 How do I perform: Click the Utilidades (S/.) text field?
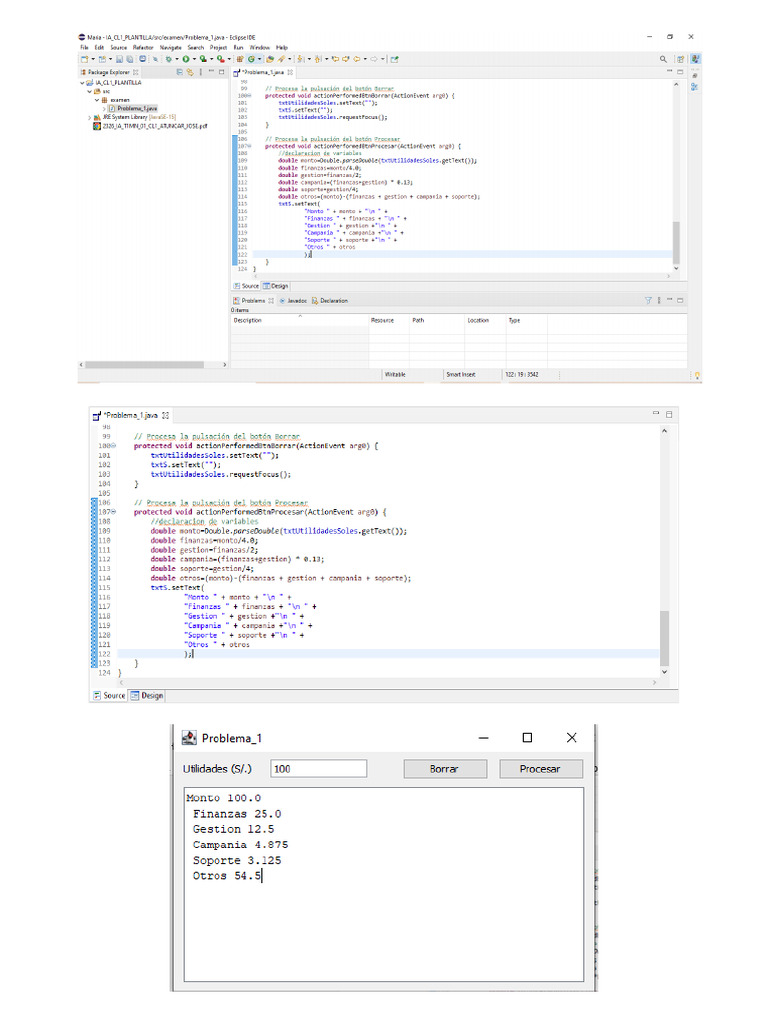click(319, 769)
